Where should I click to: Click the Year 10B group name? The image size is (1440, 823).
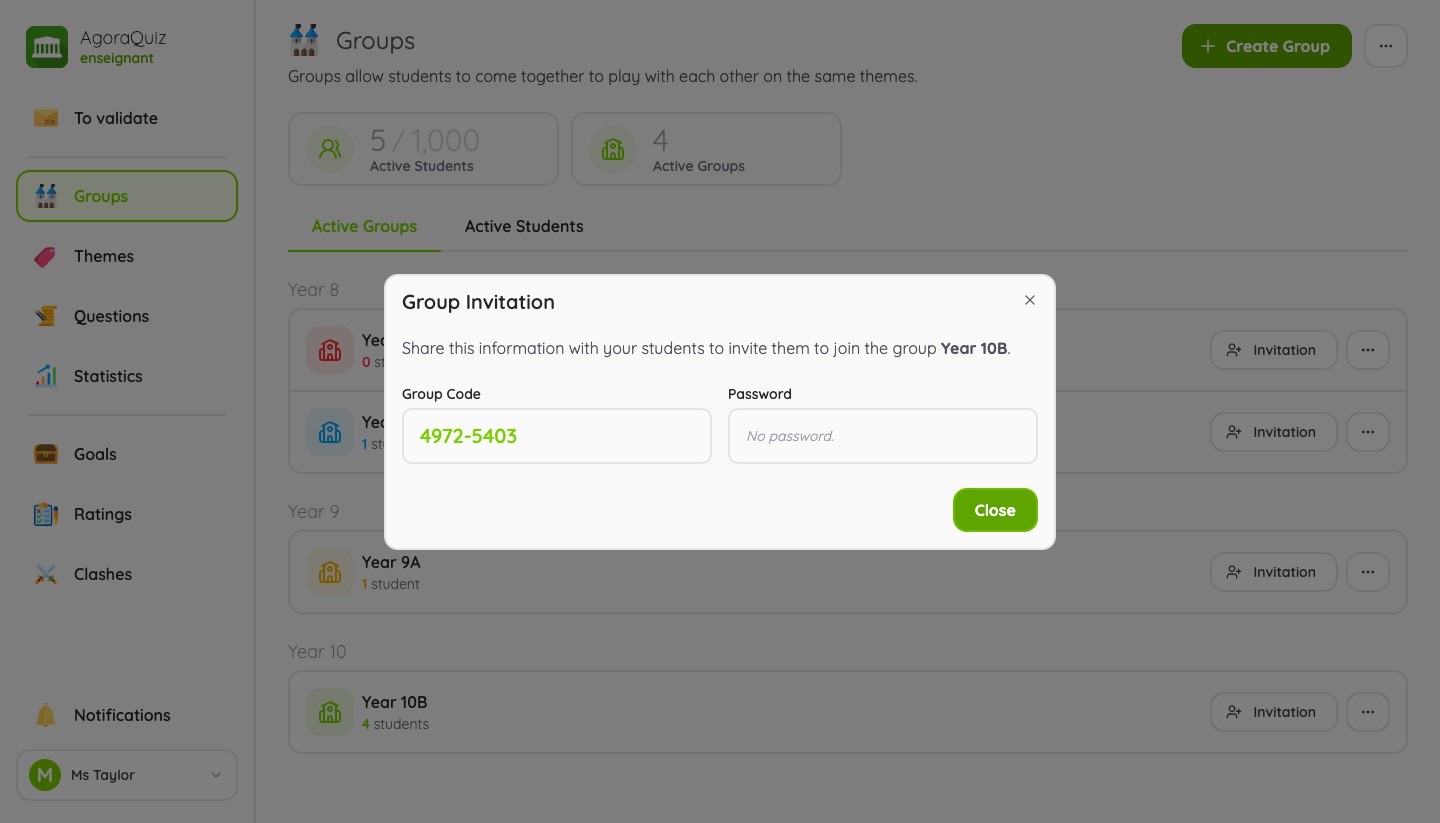(395, 702)
